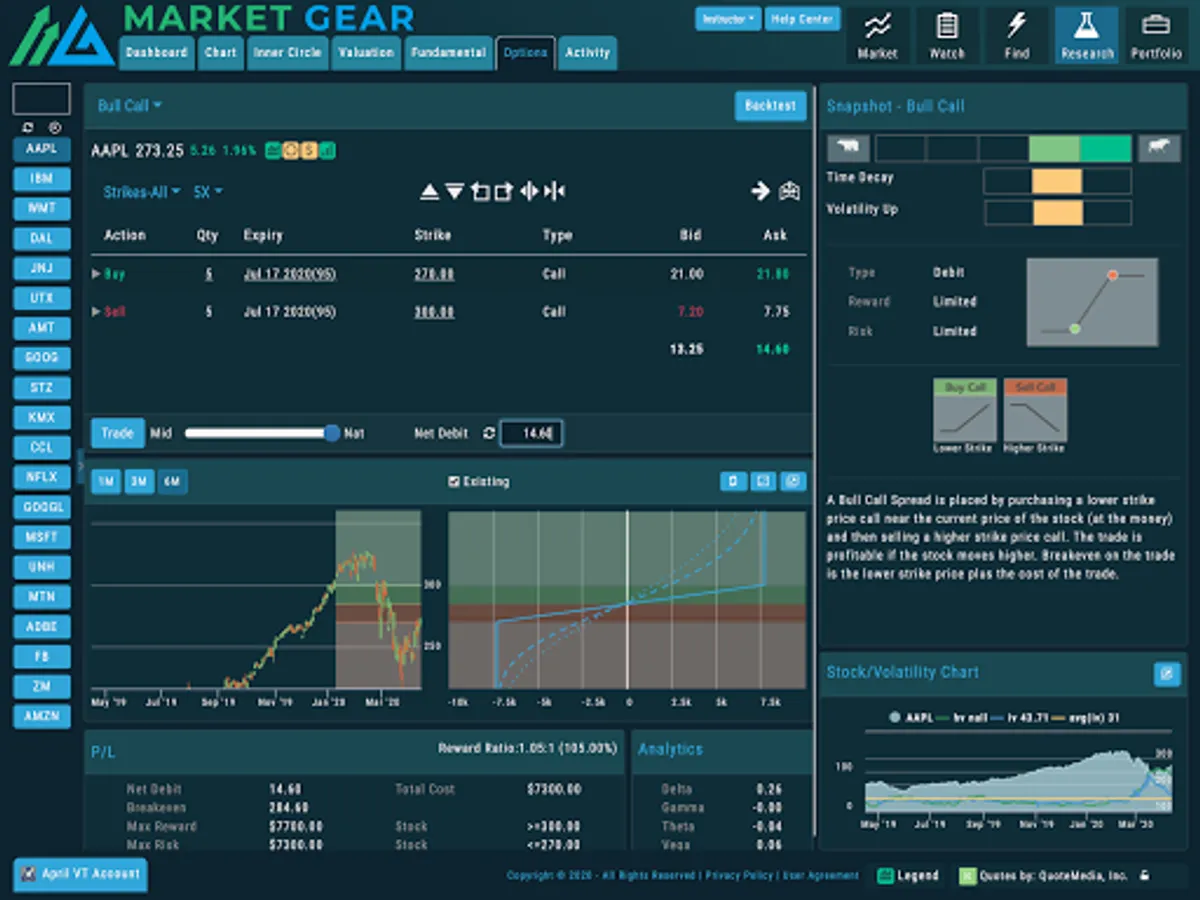The width and height of the screenshot is (1200, 900).
Task: Click the narrow strikes arrows icon
Action: pyautogui.click(x=556, y=192)
